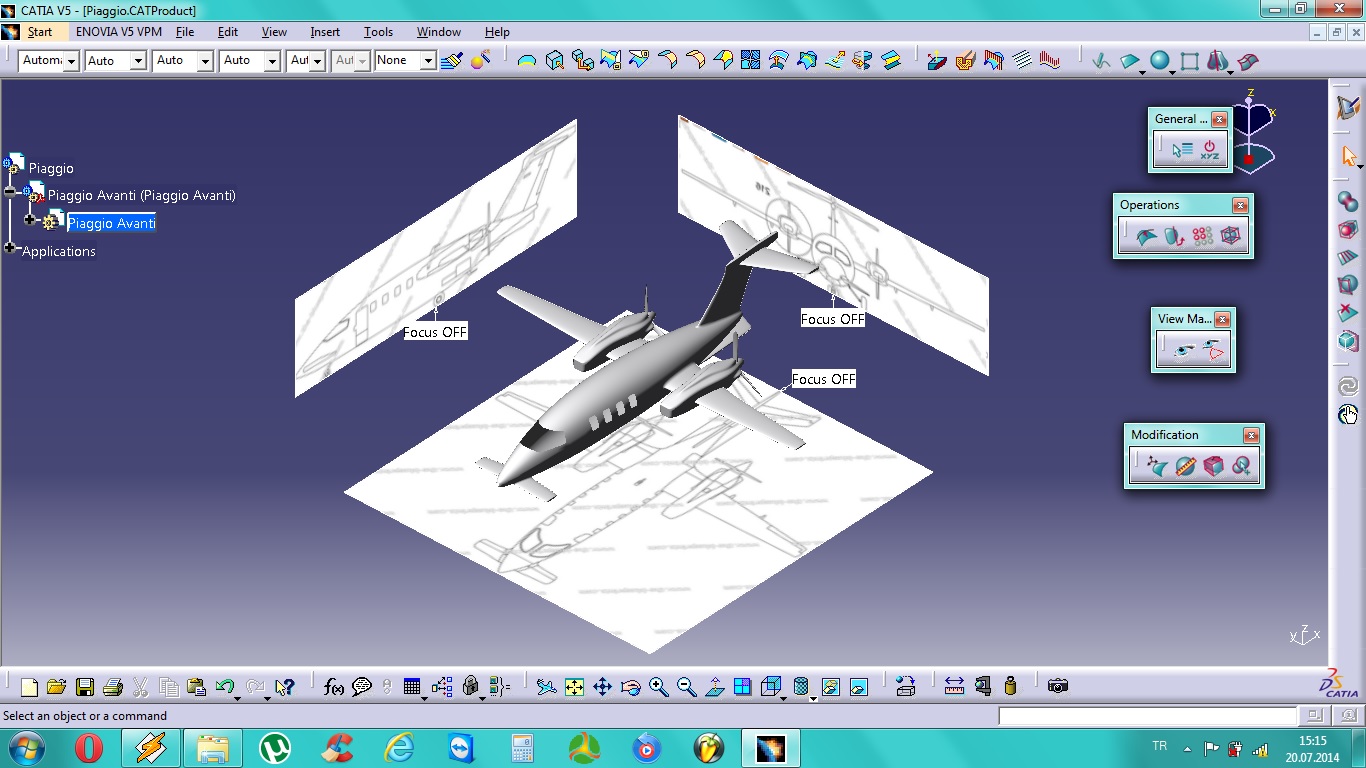Close the Operations toolbar panel
Image resolution: width=1366 pixels, height=768 pixels.
(x=1240, y=205)
